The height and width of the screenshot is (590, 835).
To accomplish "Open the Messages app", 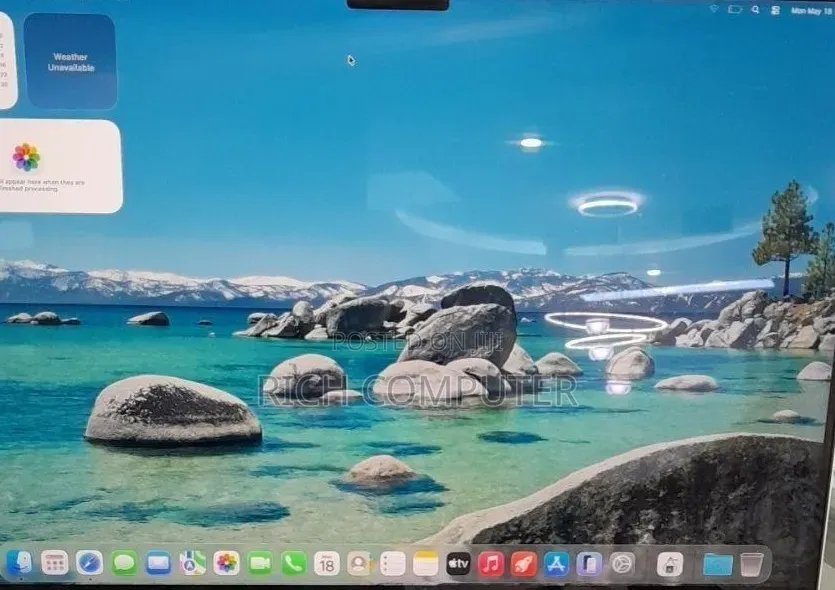I will click(x=124, y=563).
